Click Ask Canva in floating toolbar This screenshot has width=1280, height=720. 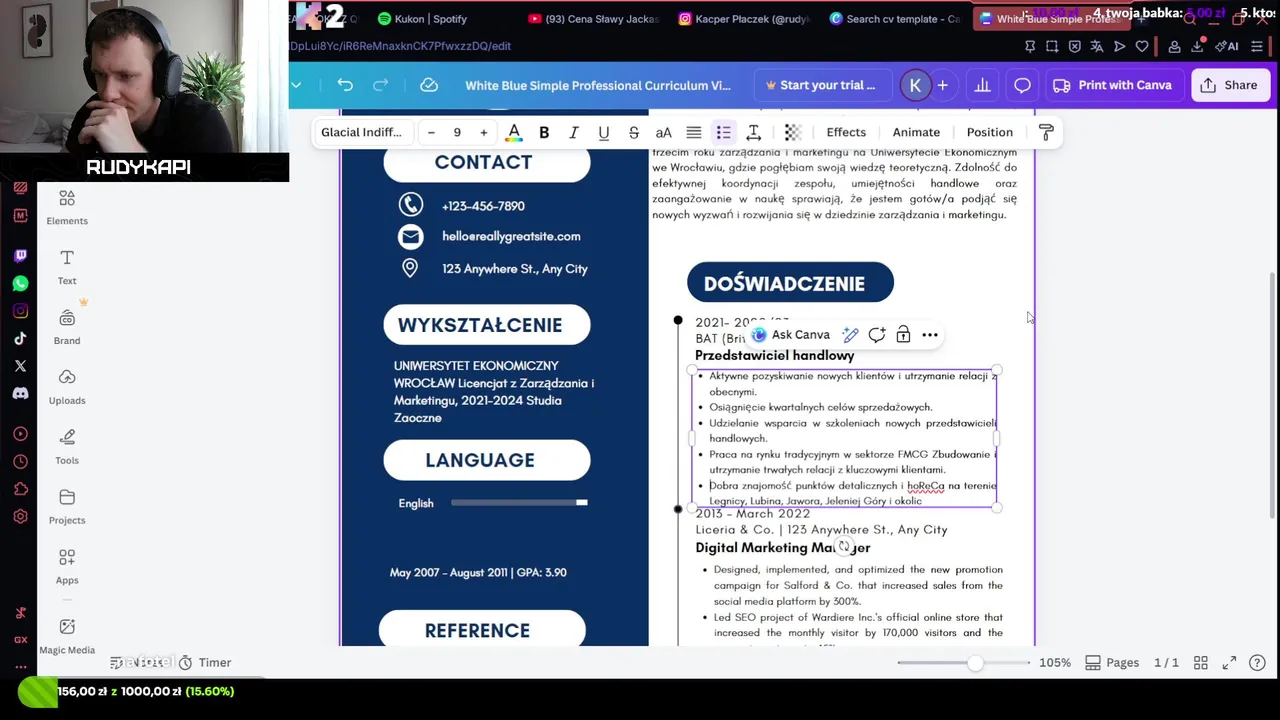click(791, 335)
